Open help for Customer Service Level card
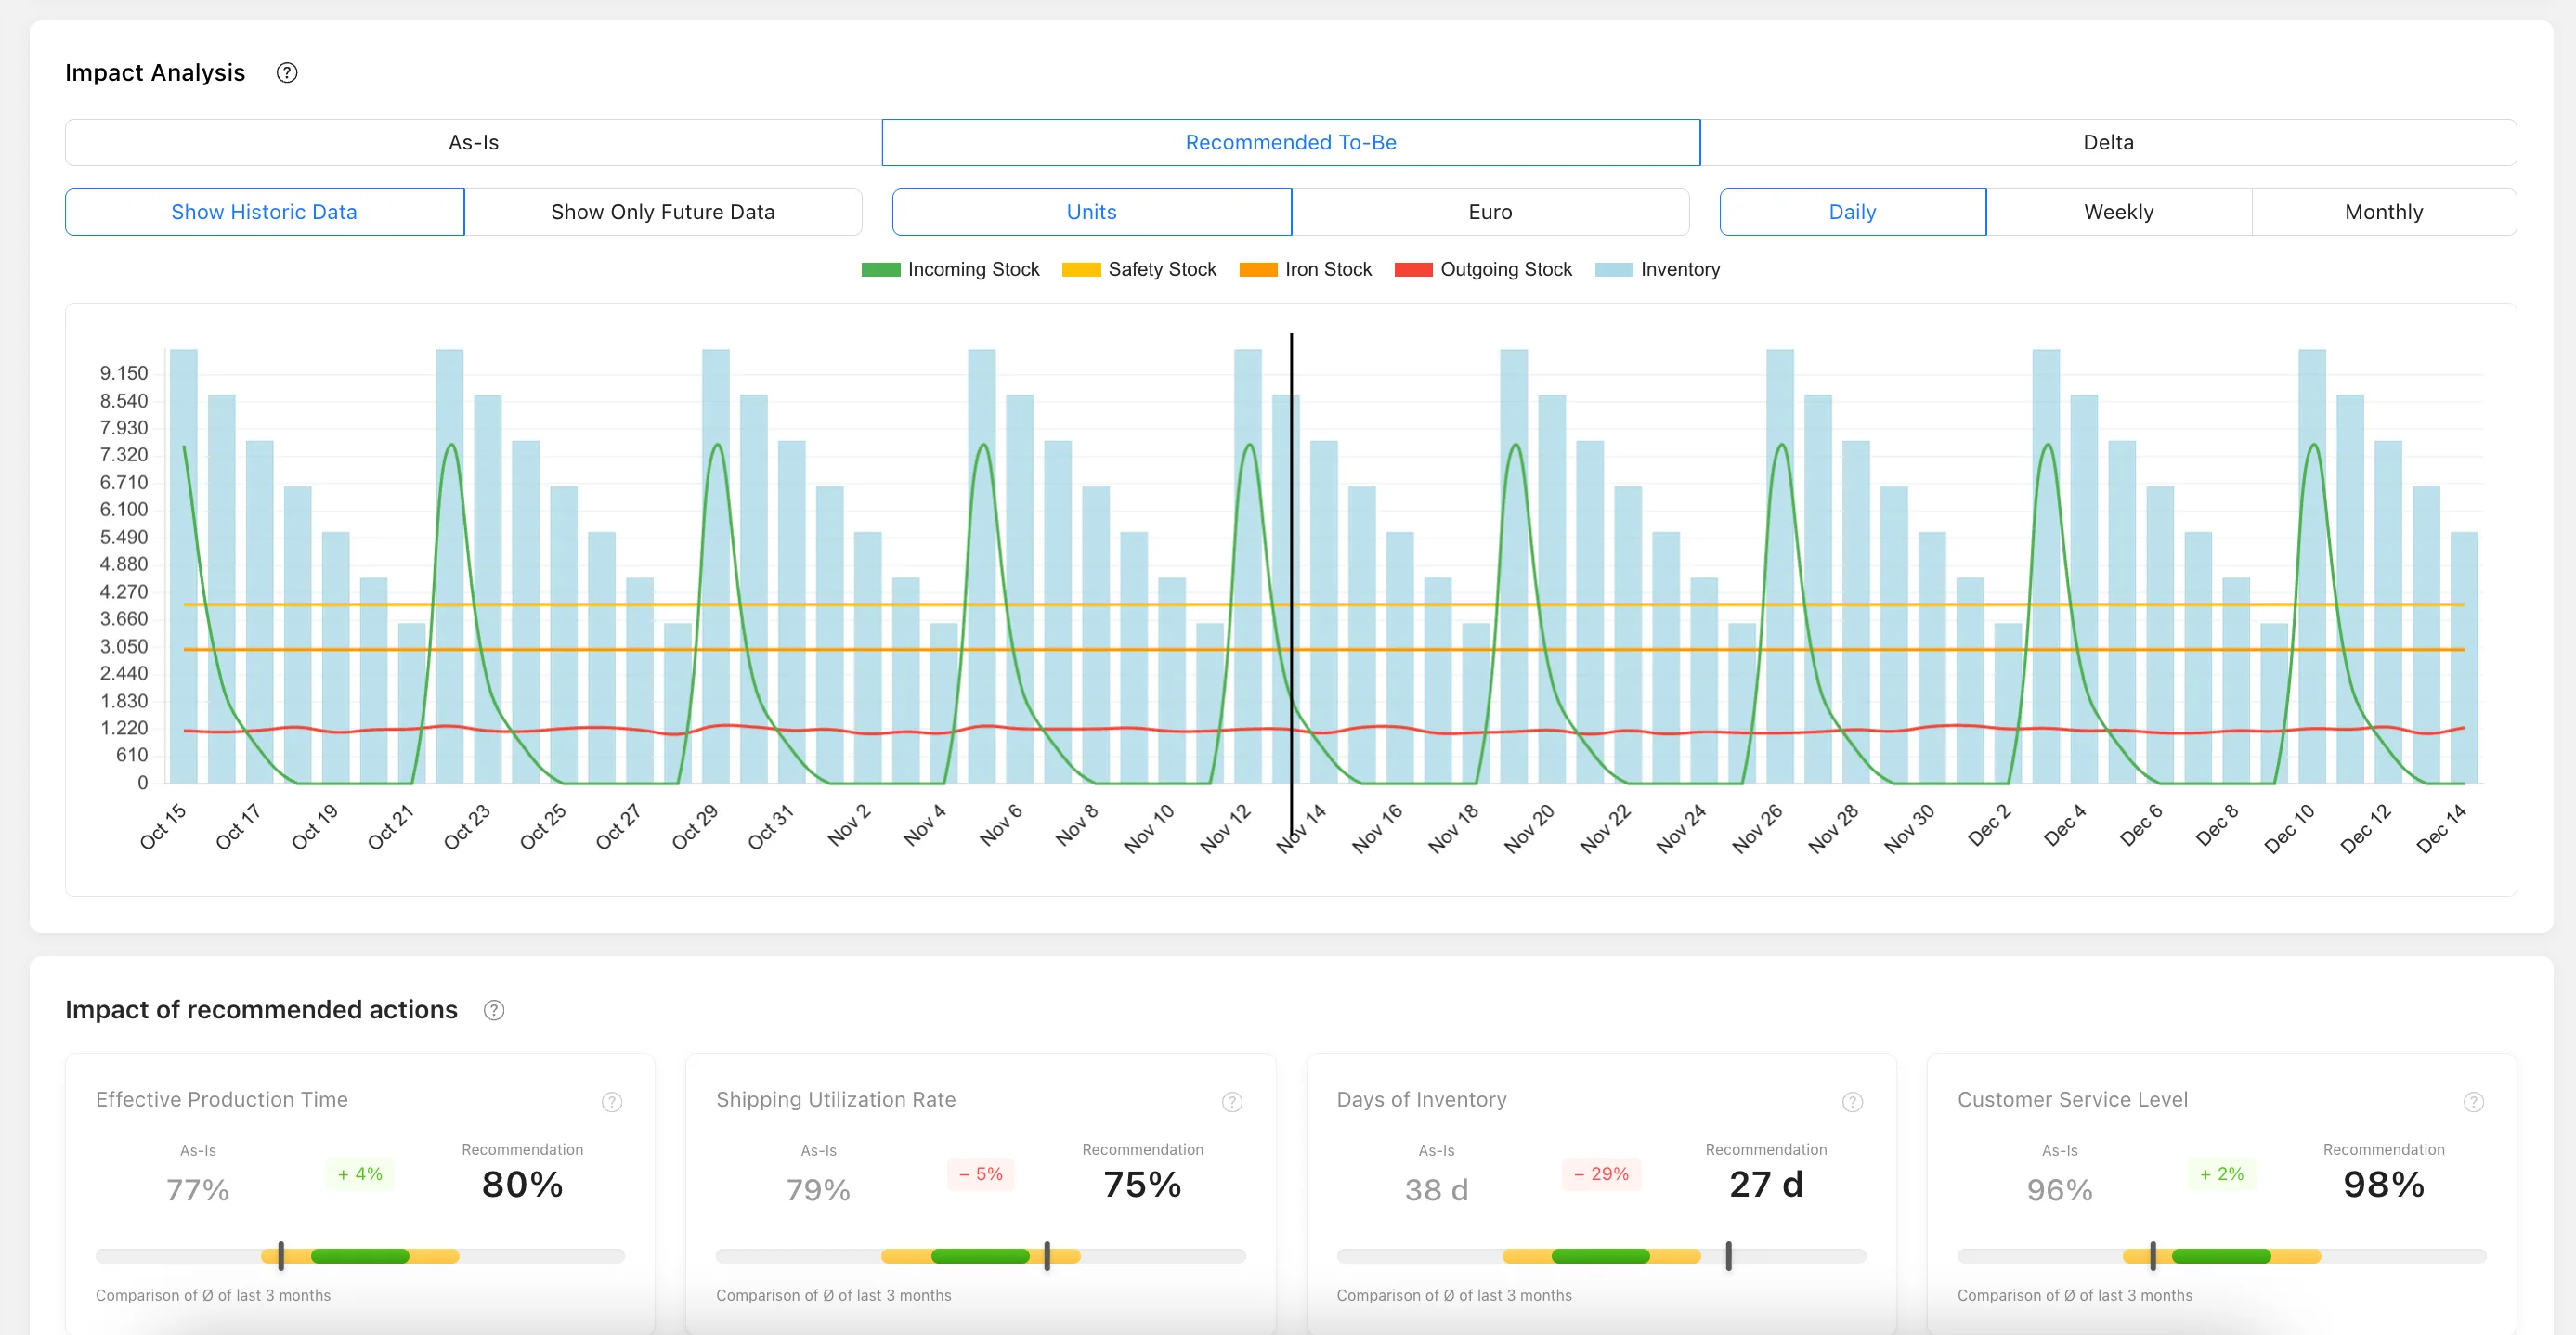 (x=2474, y=1102)
